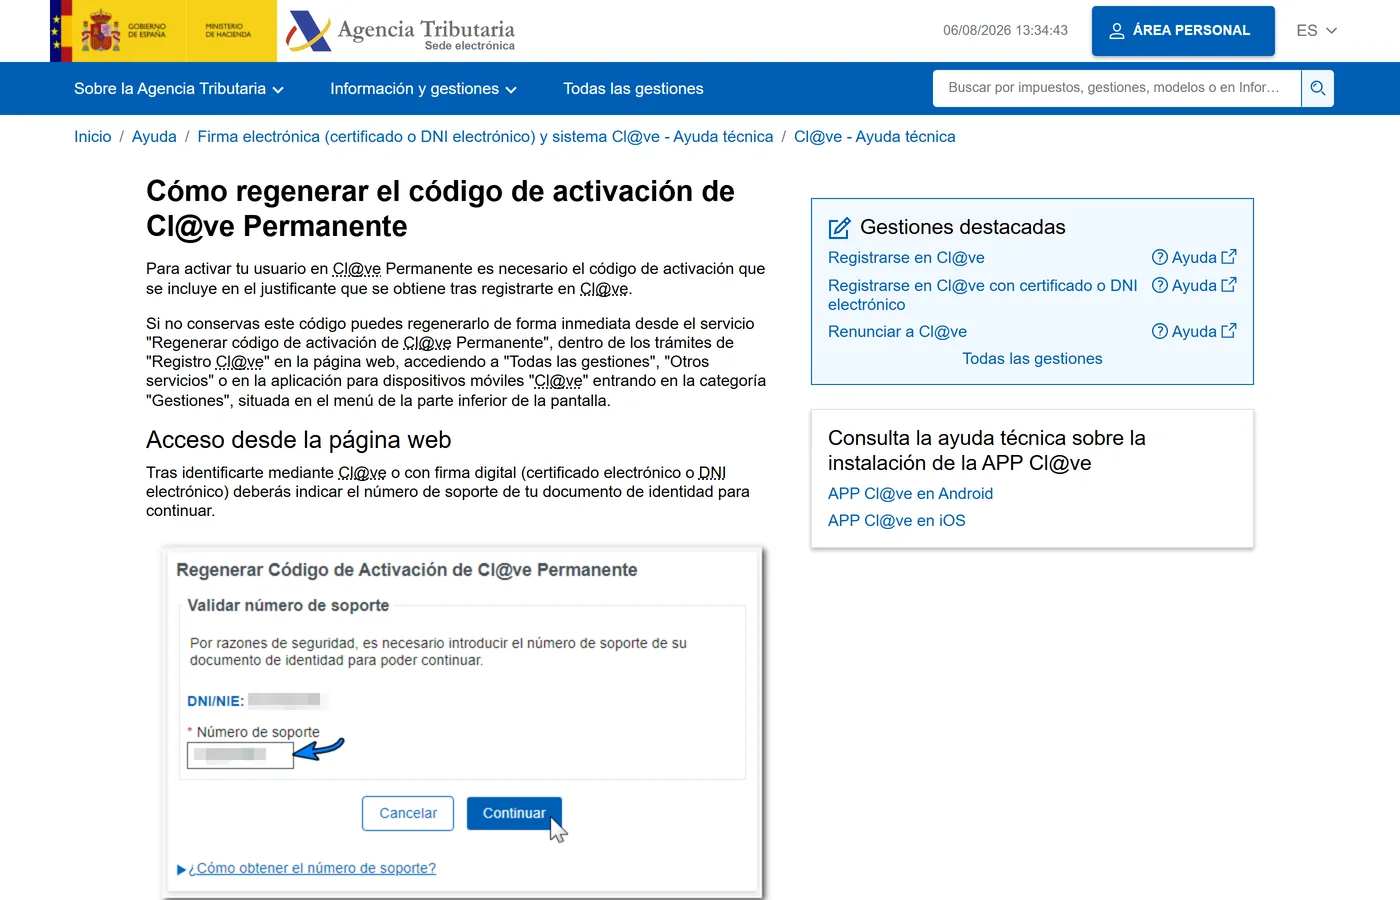Open Todas las gestiones link in sidebar box
Image resolution: width=1400 pixels, height=900 pixels.
1032,358
